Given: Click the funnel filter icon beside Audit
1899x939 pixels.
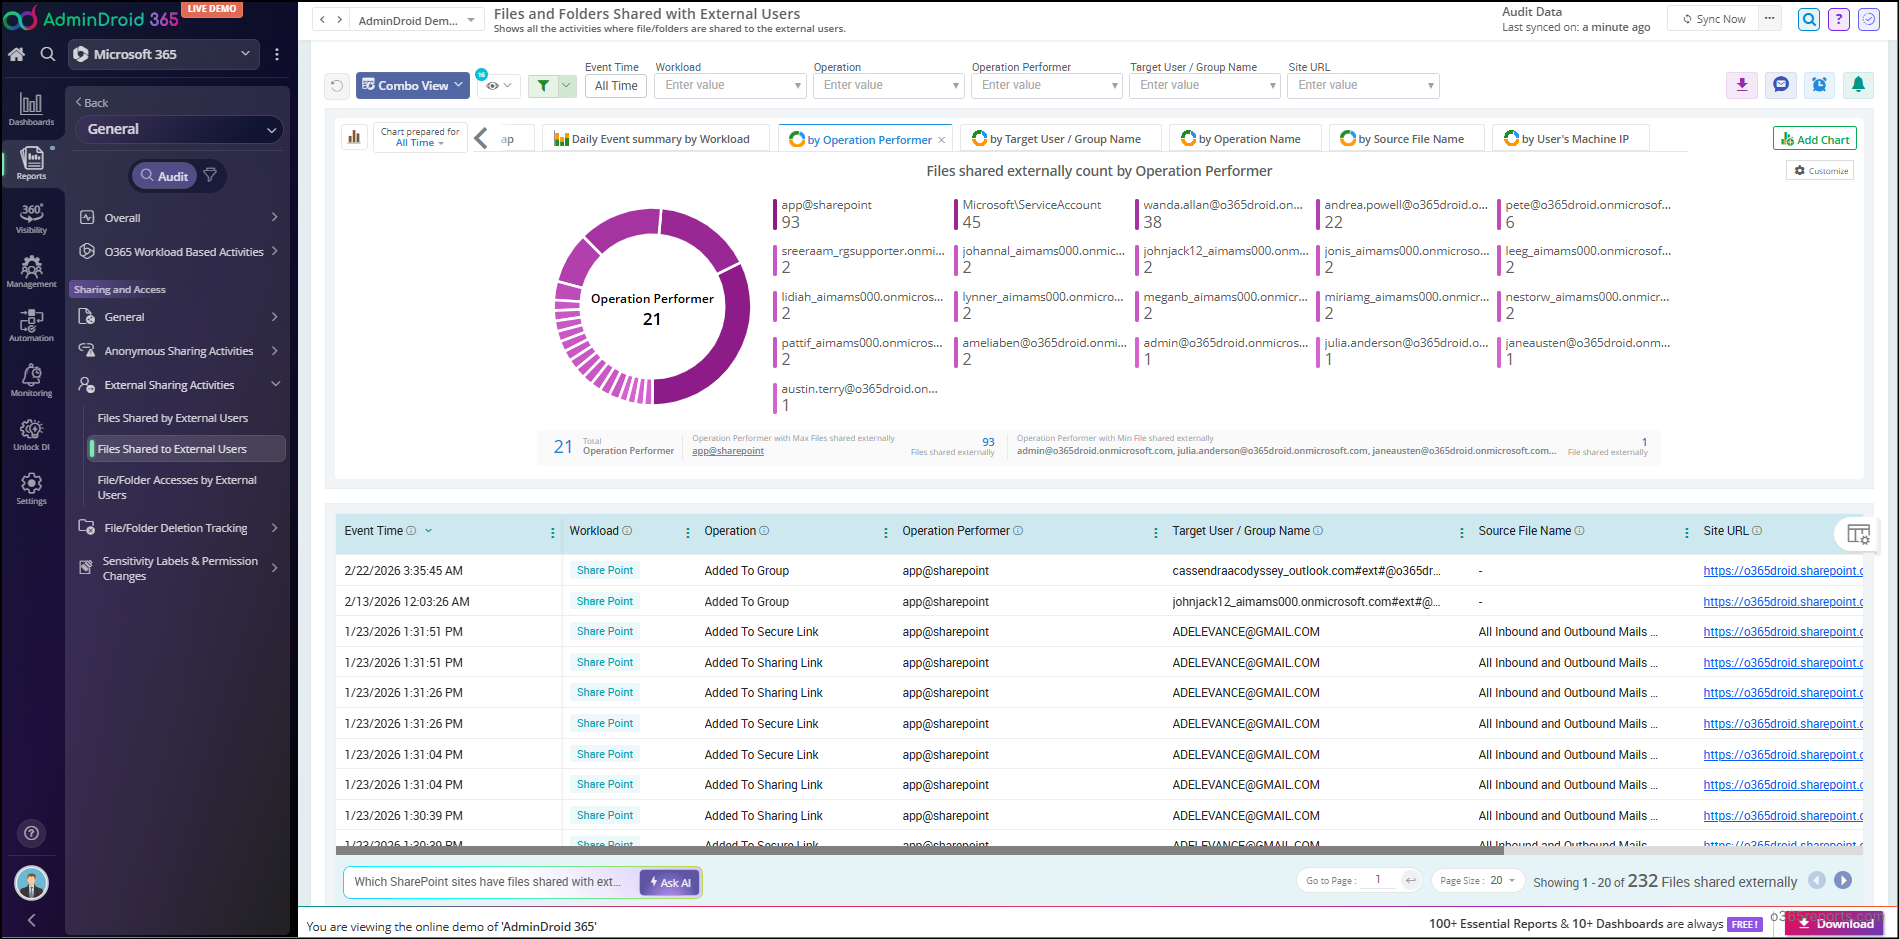Looking at the screenshot, I should [x=210, y=175].
